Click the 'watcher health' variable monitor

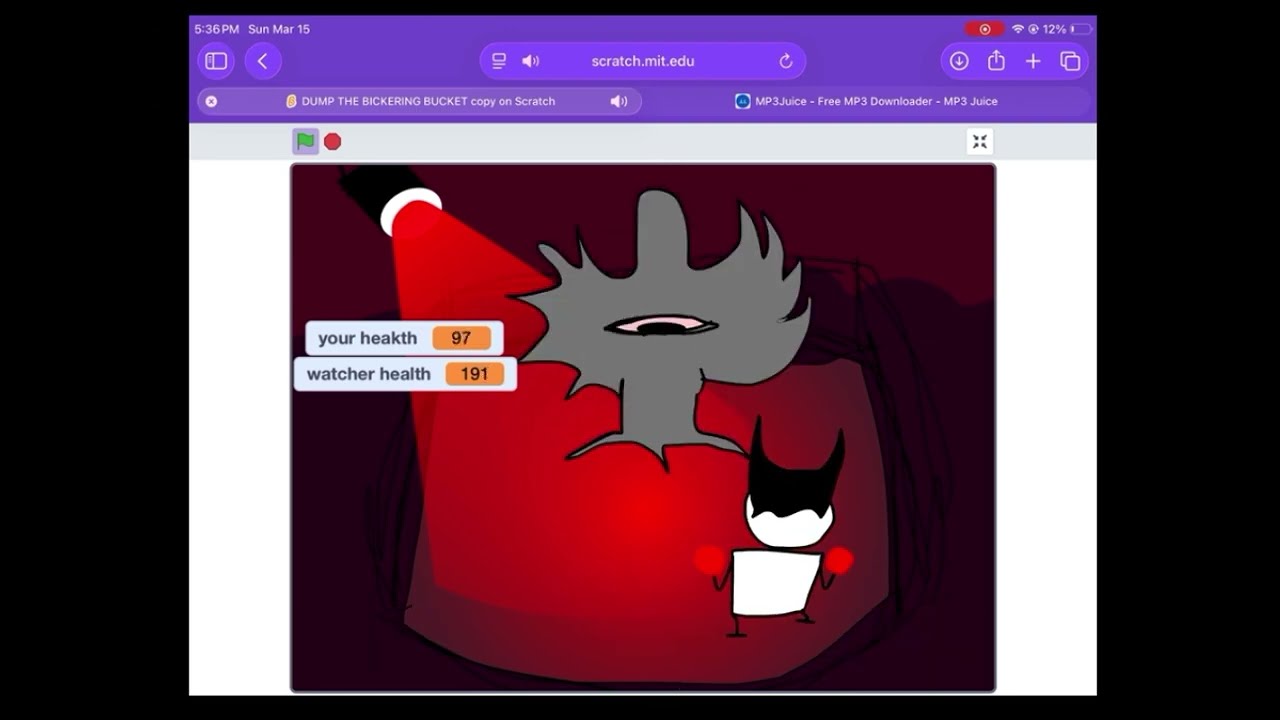pyautogui.click(x=405, y=374)
